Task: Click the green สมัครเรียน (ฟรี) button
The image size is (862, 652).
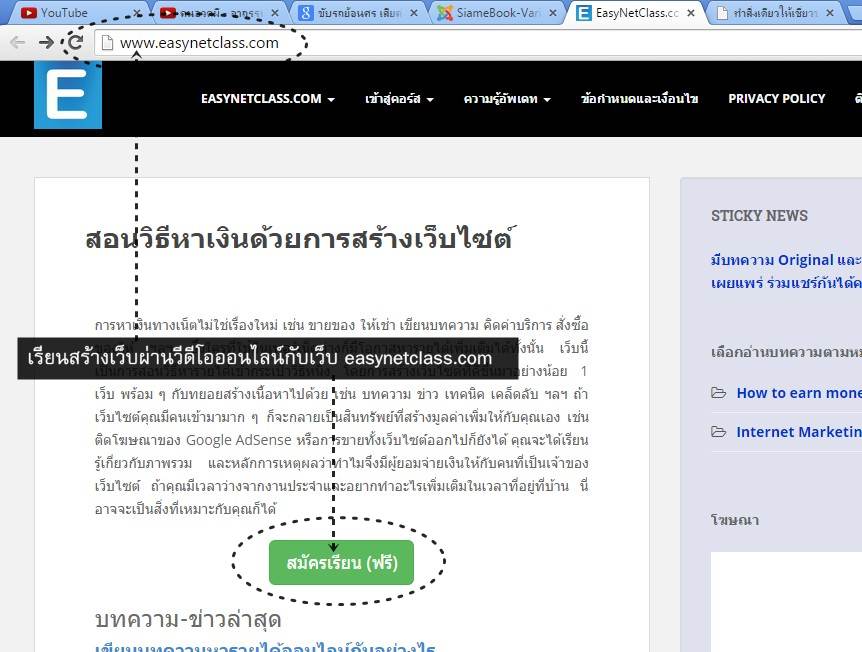Action: [341, 562]
